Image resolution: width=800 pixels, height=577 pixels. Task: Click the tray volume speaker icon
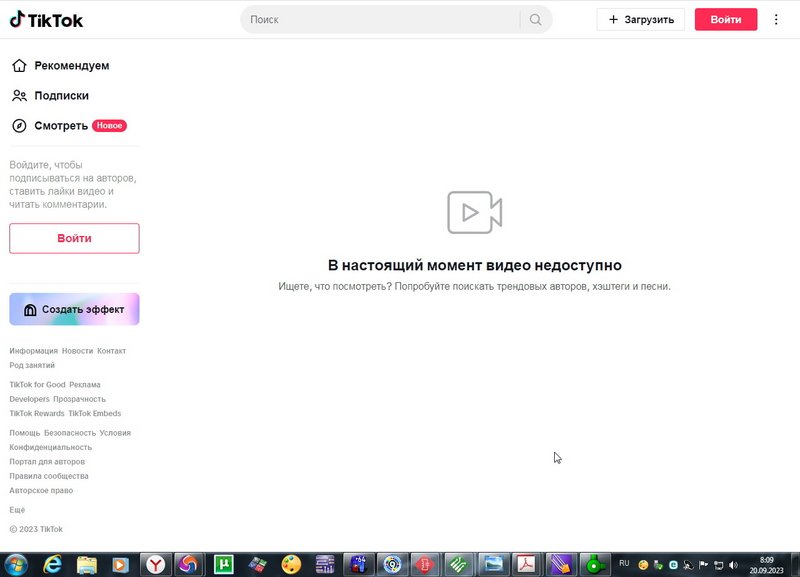click(734, 565)
